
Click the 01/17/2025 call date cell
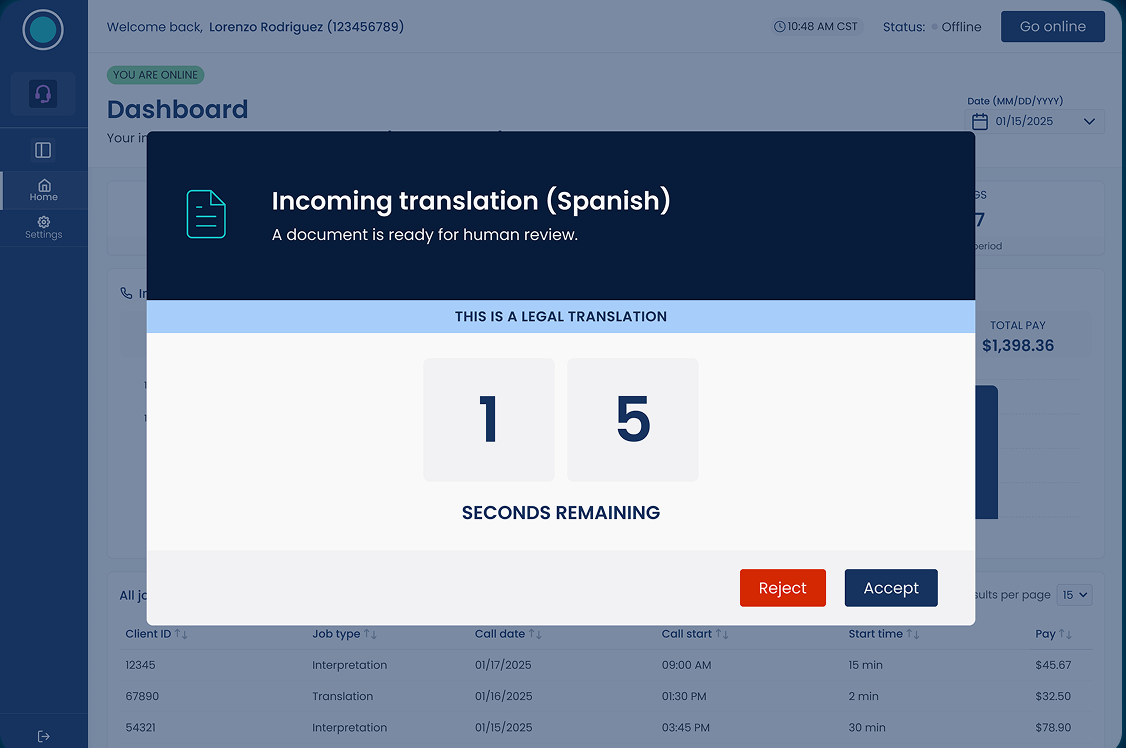coord(503,665)
